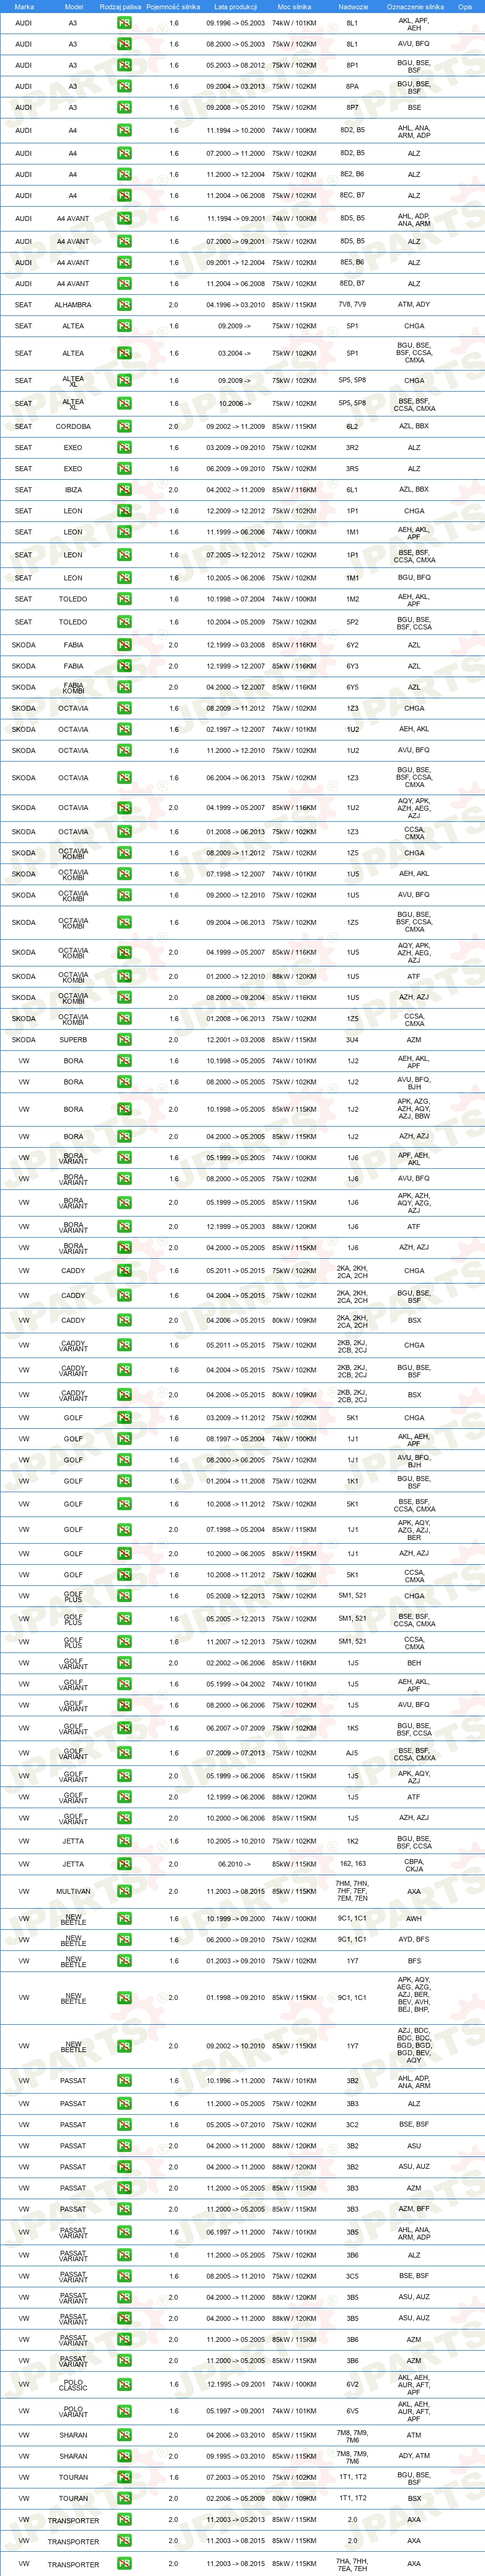Click the Marka column header
Screen dimensions: 485x2576
tap(24, 6)
